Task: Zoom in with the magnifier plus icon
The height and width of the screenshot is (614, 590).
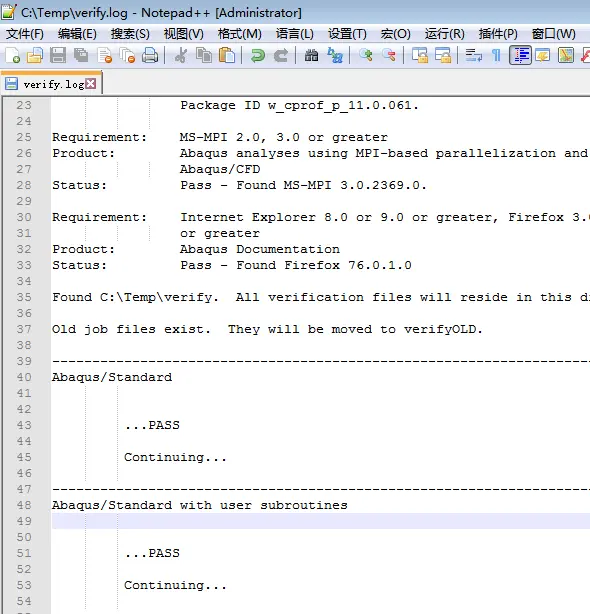Action: tap(366, 56)
